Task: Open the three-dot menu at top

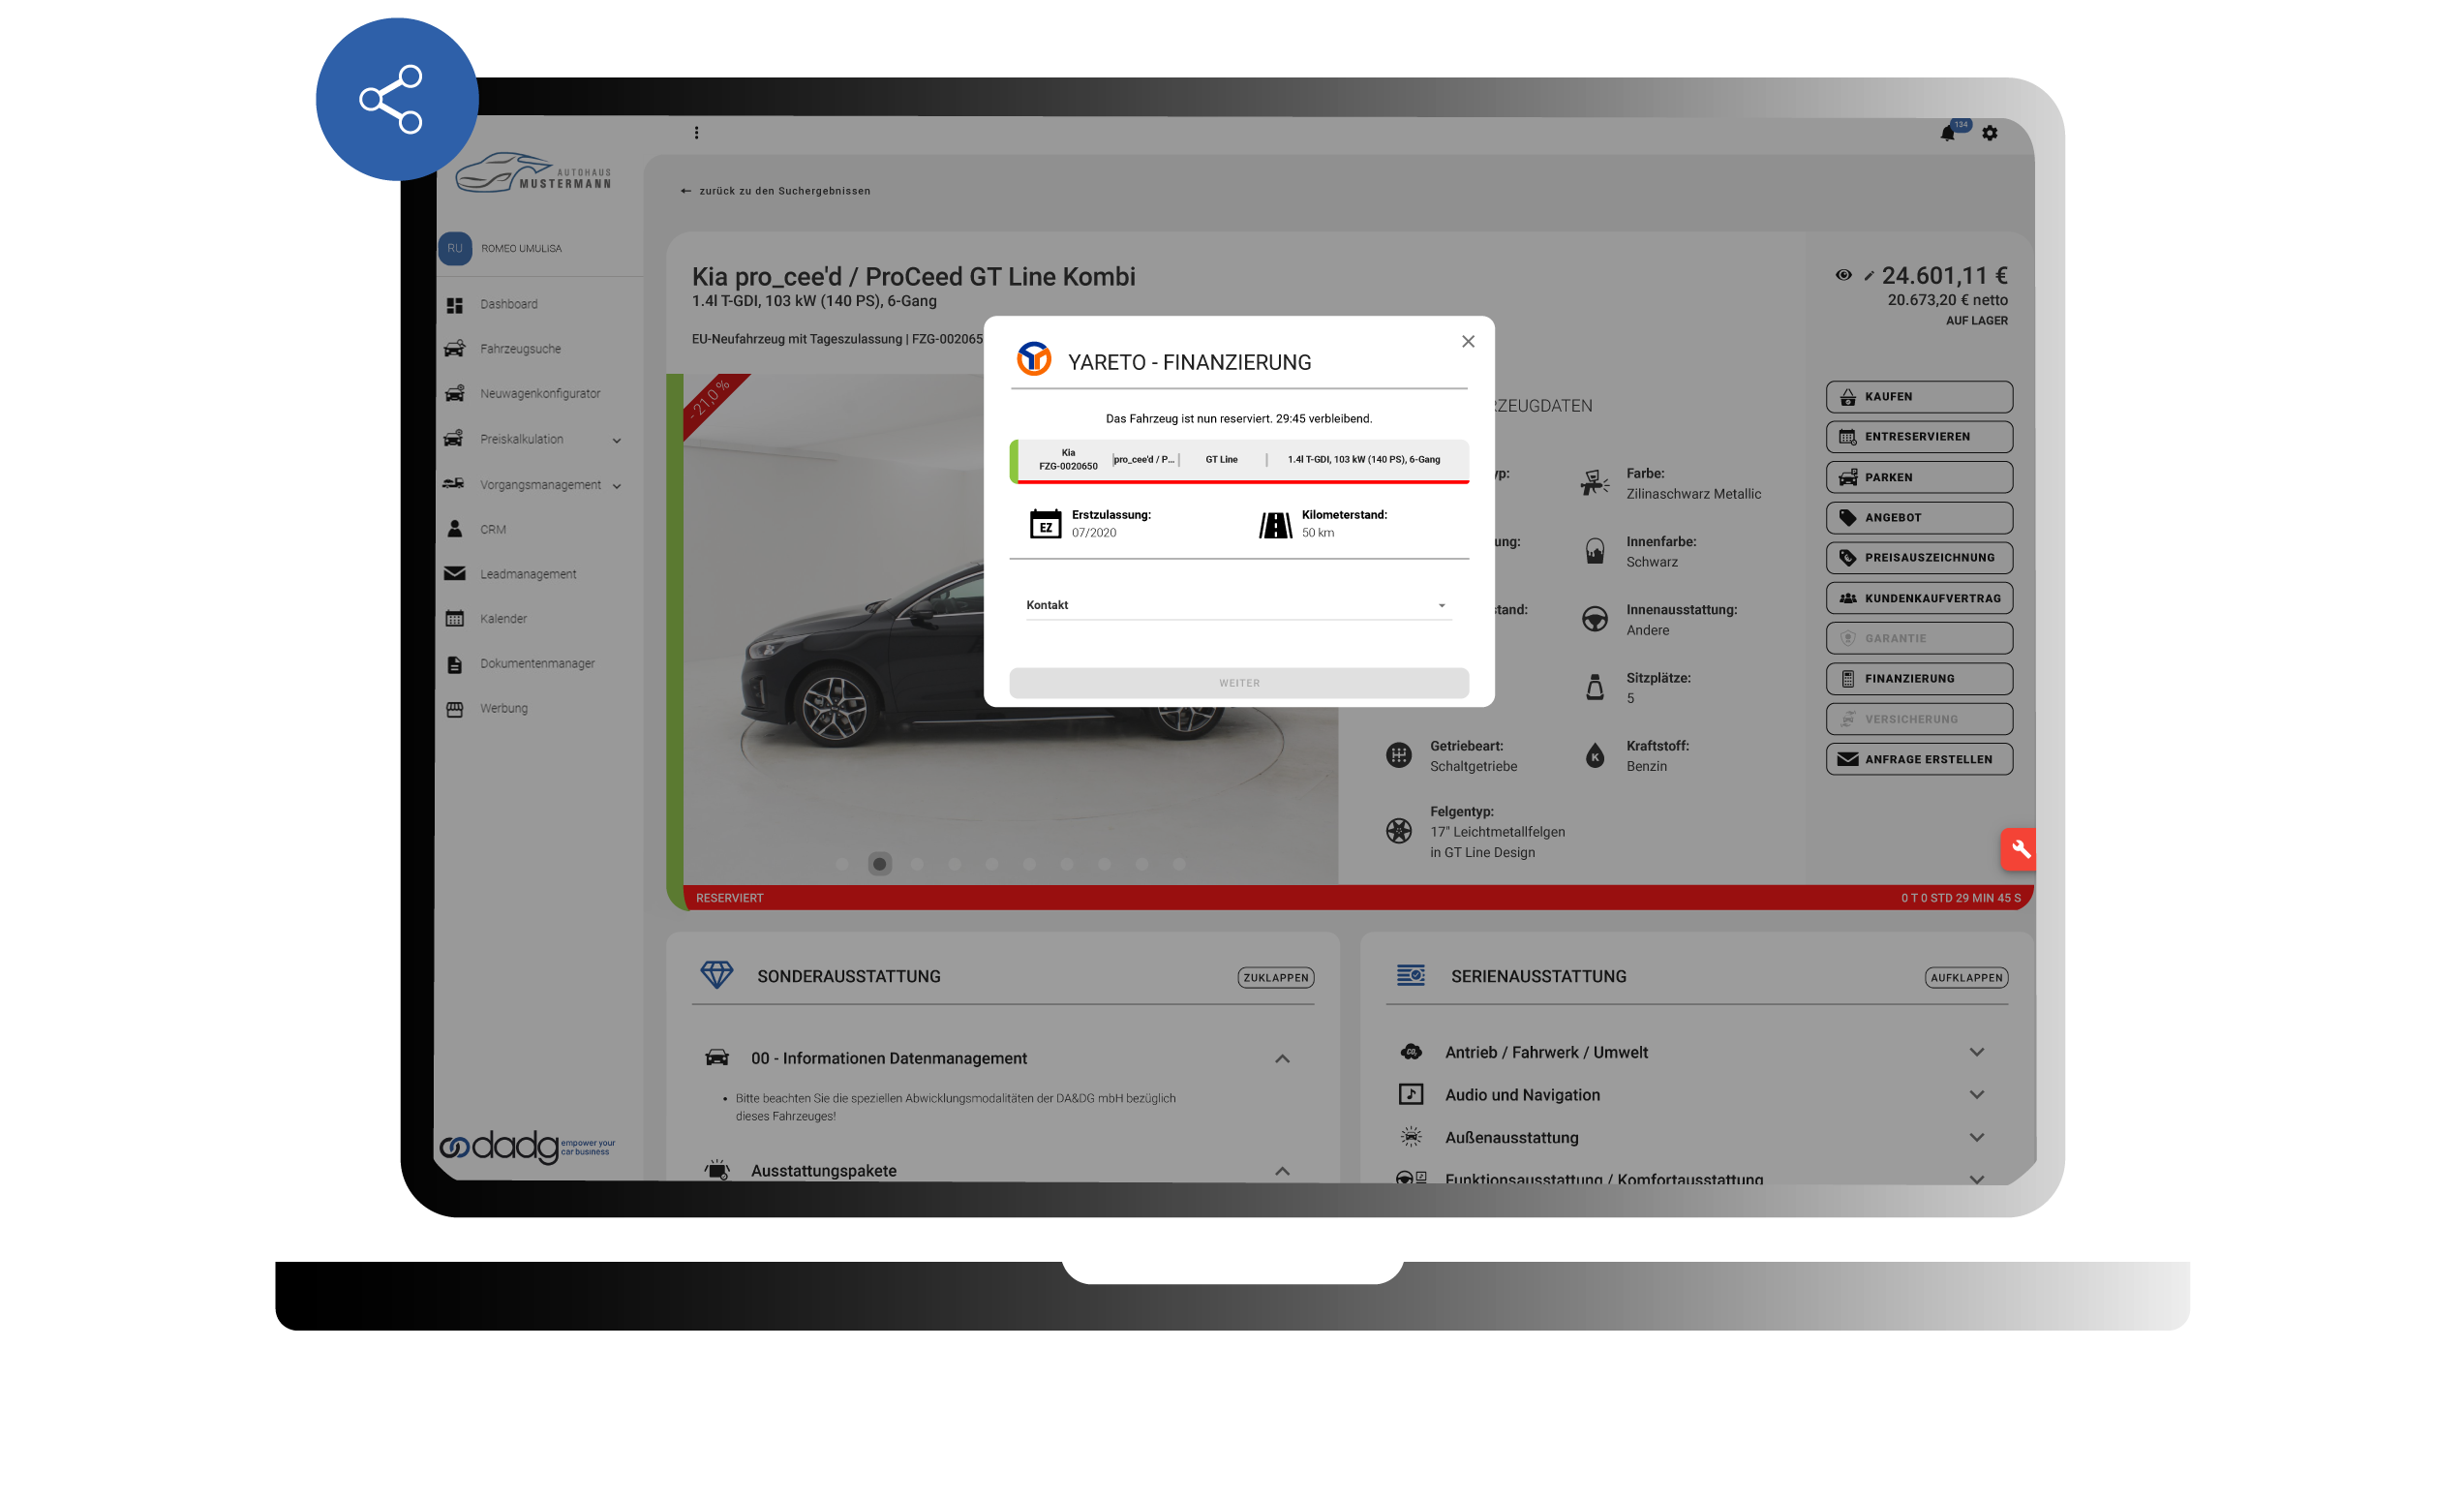Action: click(697, 132)
